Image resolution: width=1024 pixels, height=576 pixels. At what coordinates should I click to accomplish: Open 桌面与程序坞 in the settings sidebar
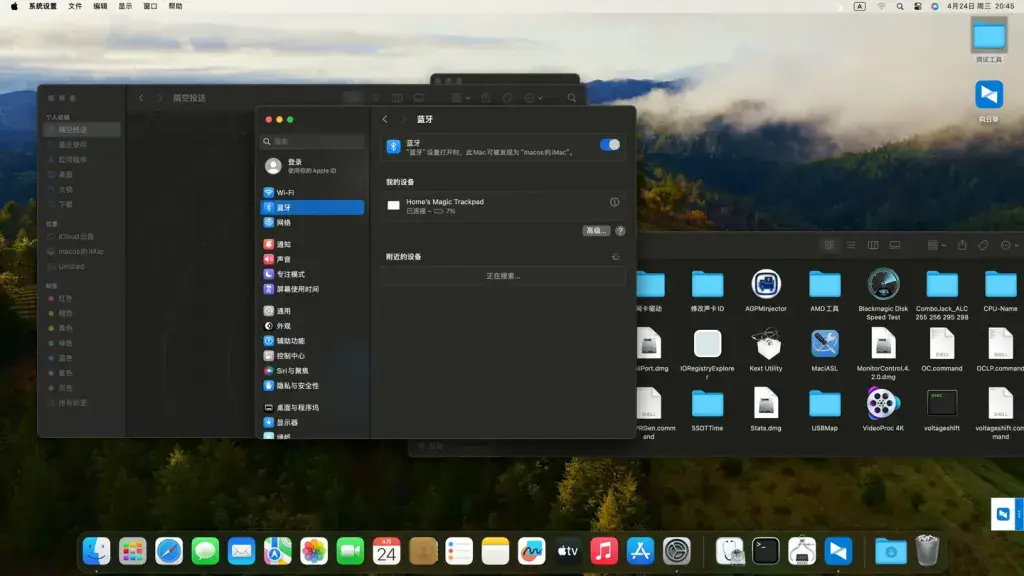313,408
